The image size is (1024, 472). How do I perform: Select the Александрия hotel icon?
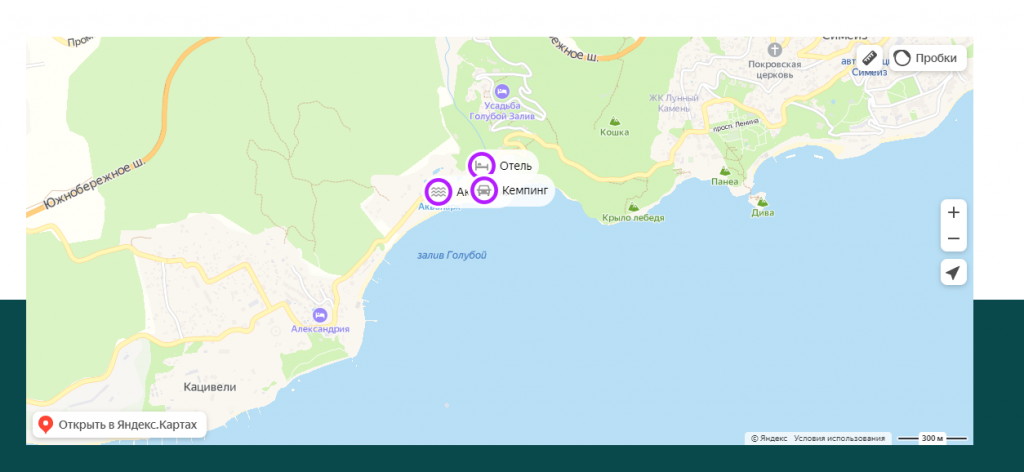[x=320, y=315]
